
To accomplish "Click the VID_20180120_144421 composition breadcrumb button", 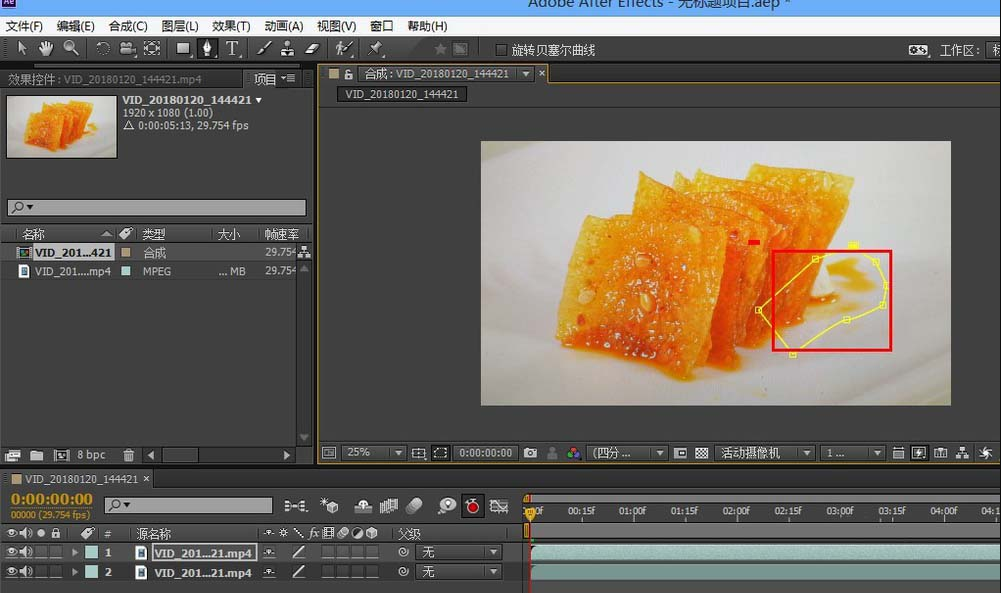I will (402, 94).
